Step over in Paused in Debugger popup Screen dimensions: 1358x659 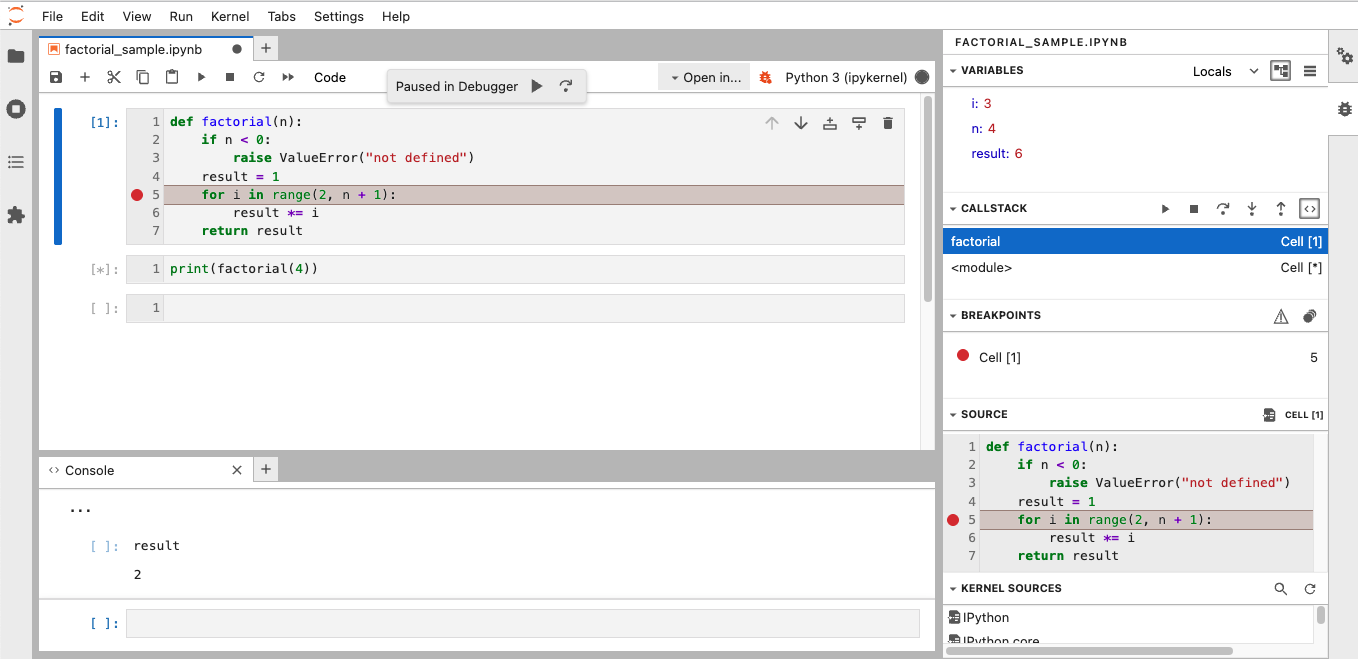pos(566,86)
